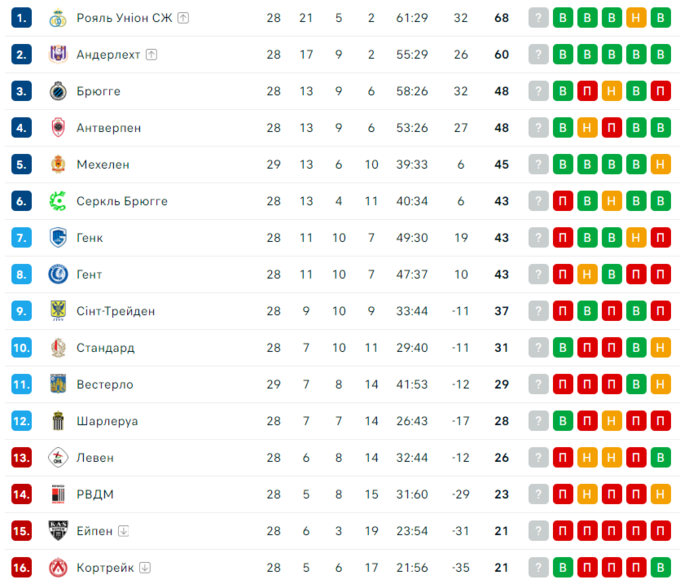Click the promotion arrow beside Андерлехт
This screenshot has width=680, height=584.
click(x=151, y=55)
